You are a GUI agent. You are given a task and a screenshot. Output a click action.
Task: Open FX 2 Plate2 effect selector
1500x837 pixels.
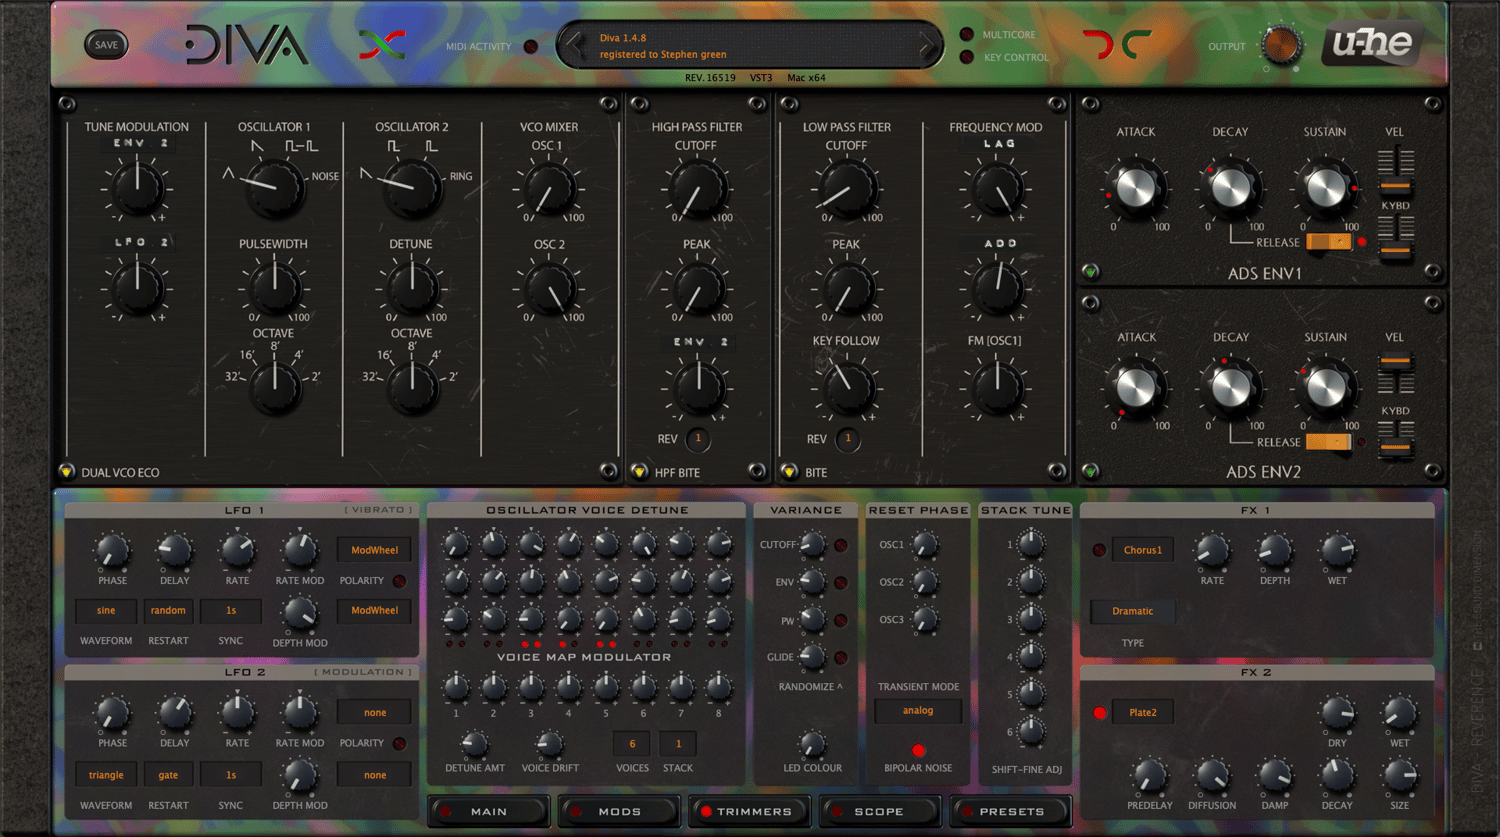(1142, 713)
